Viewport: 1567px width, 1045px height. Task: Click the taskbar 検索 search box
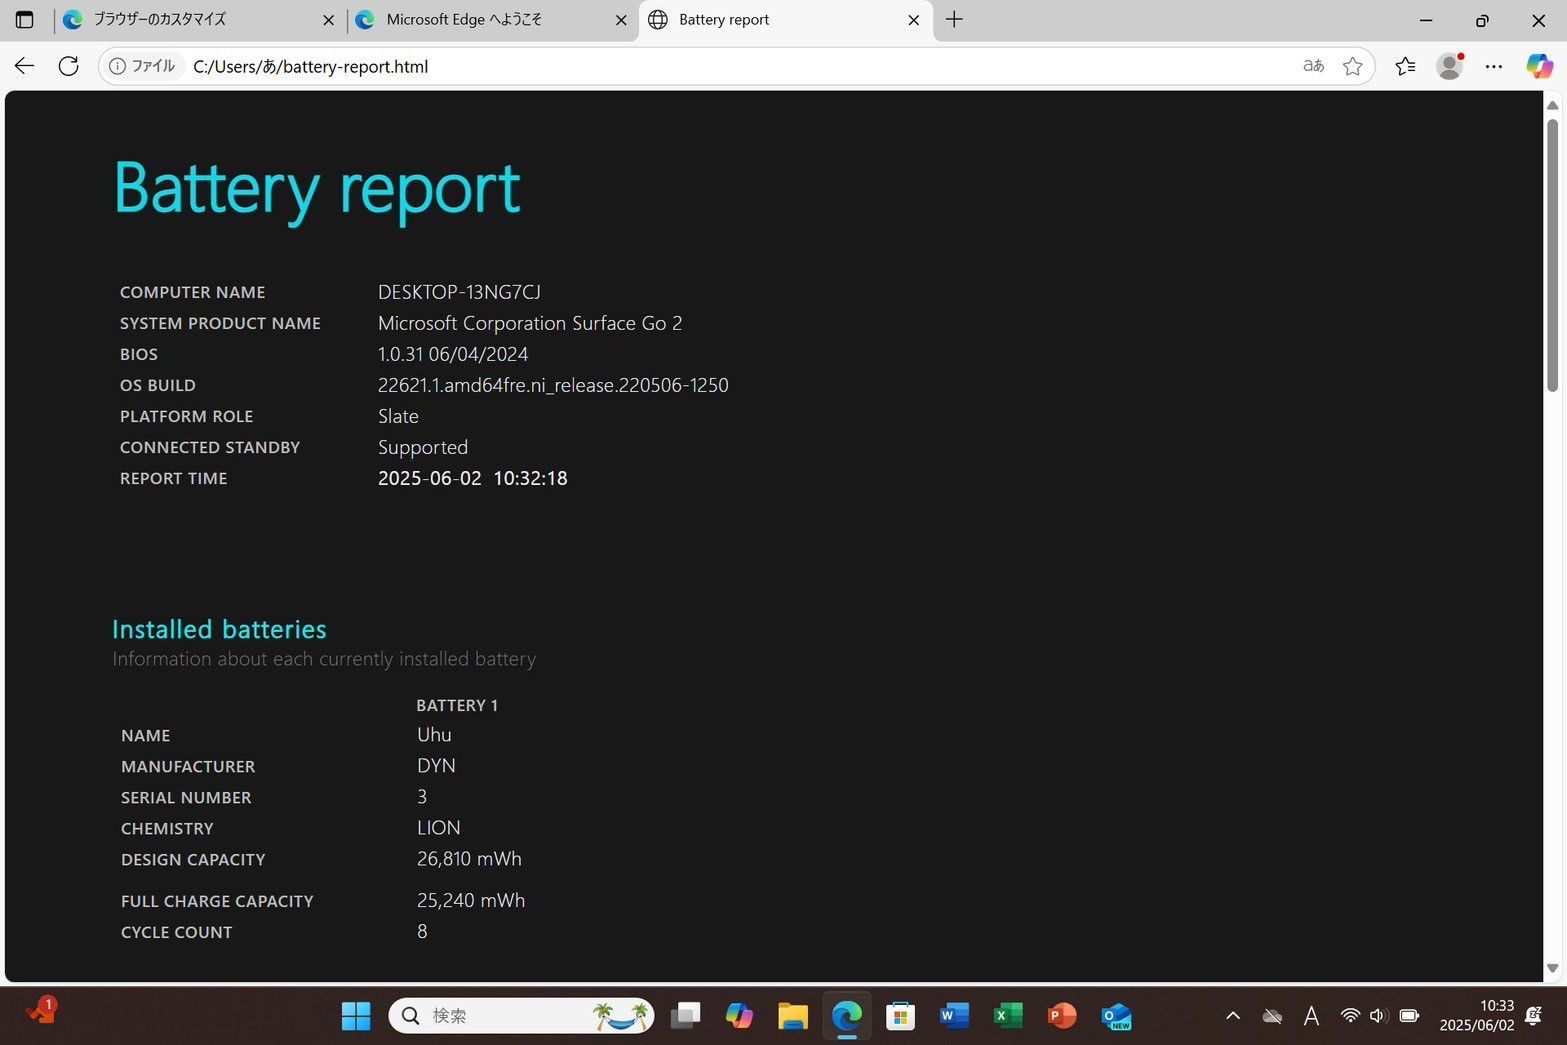click(x=521, y=1016)
